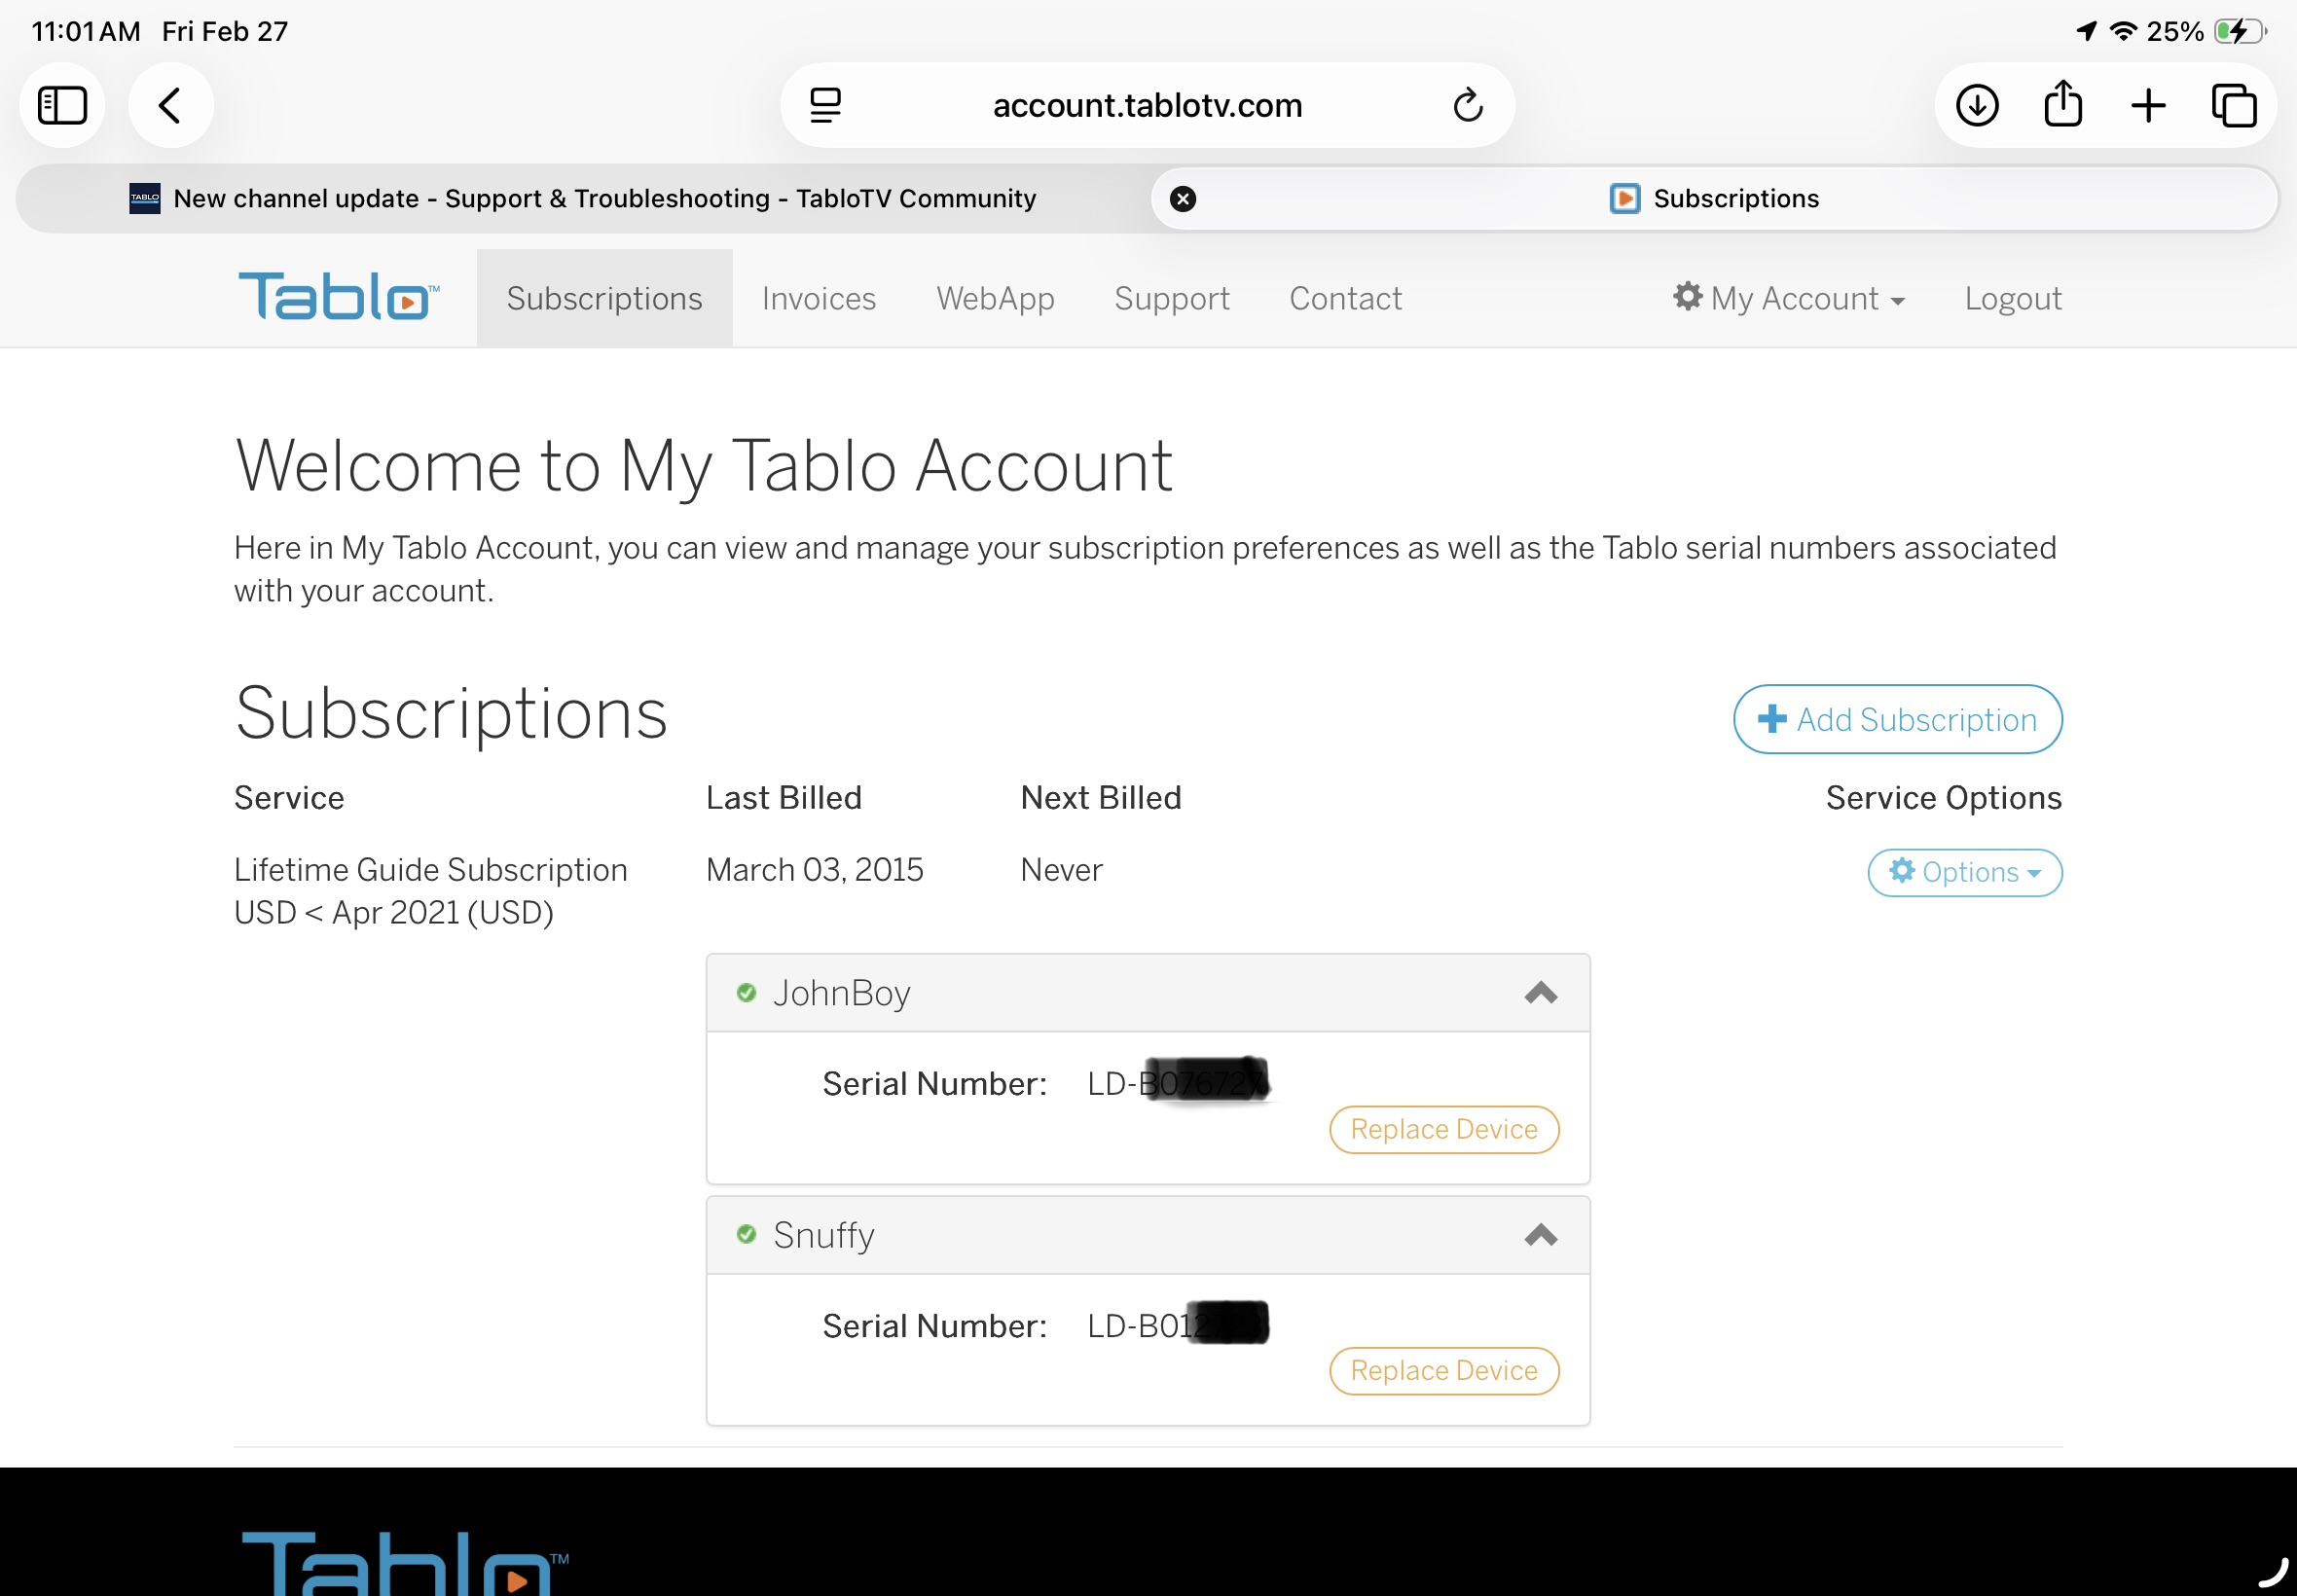
Task: Open the Invoices page
Action: (818, 298)
